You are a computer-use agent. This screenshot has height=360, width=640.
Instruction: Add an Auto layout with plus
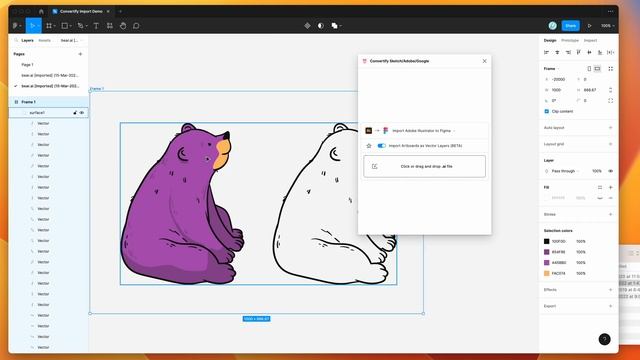click(611, 128)
